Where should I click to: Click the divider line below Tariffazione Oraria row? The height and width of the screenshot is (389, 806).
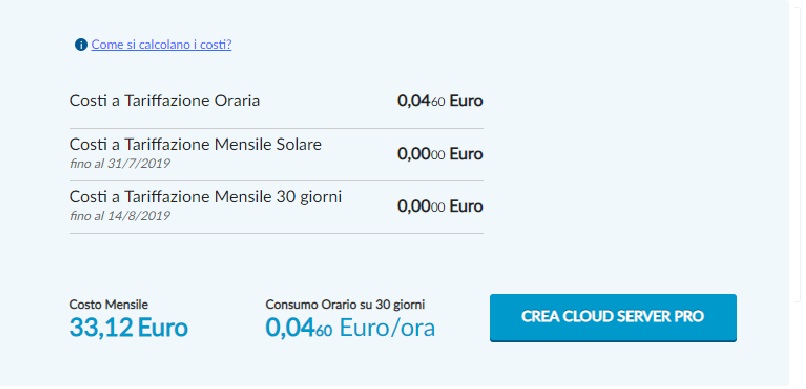[x=277, y=128]
